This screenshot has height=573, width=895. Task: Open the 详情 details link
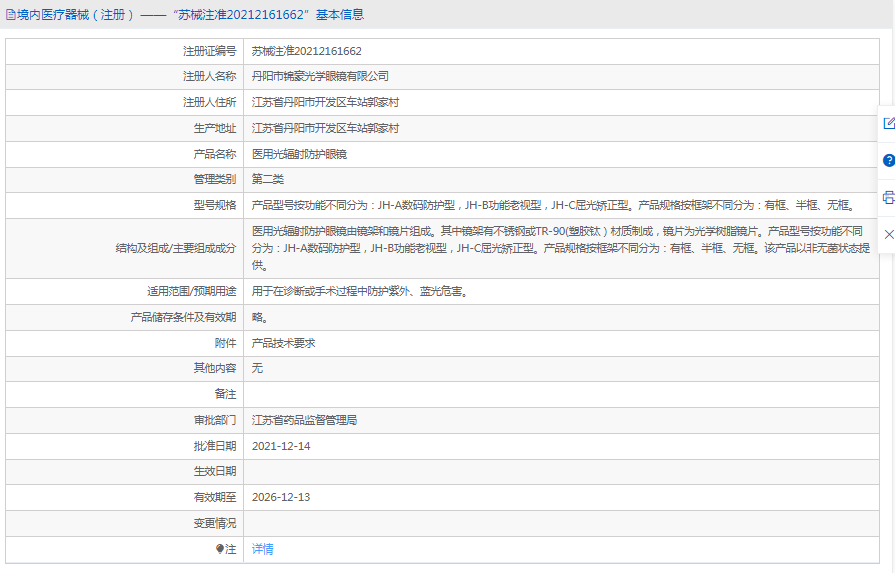(262, 549)
